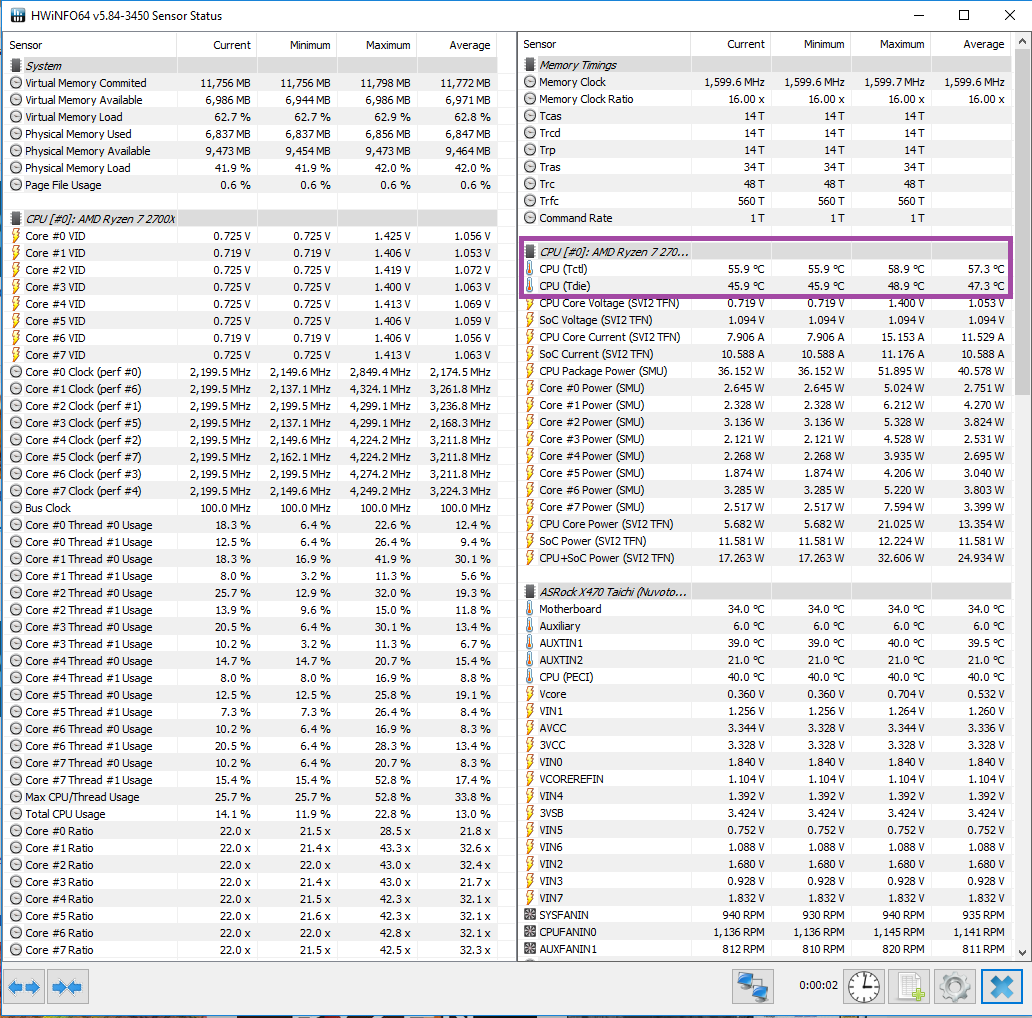Click the Bus Clock circle icon
1032x1018 pixels.
16,508
